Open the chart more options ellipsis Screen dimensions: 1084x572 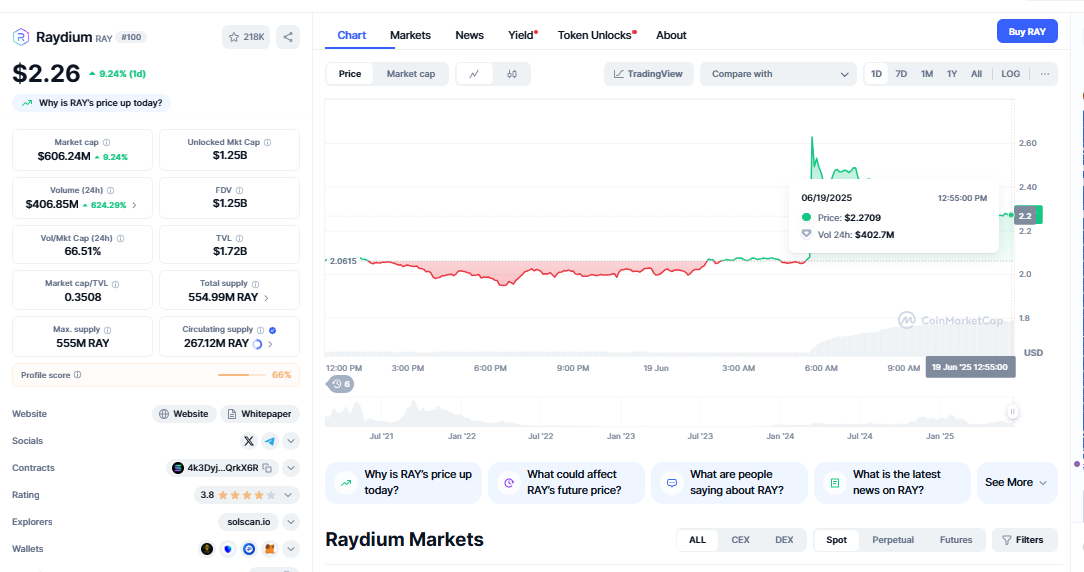[1045, 74]
